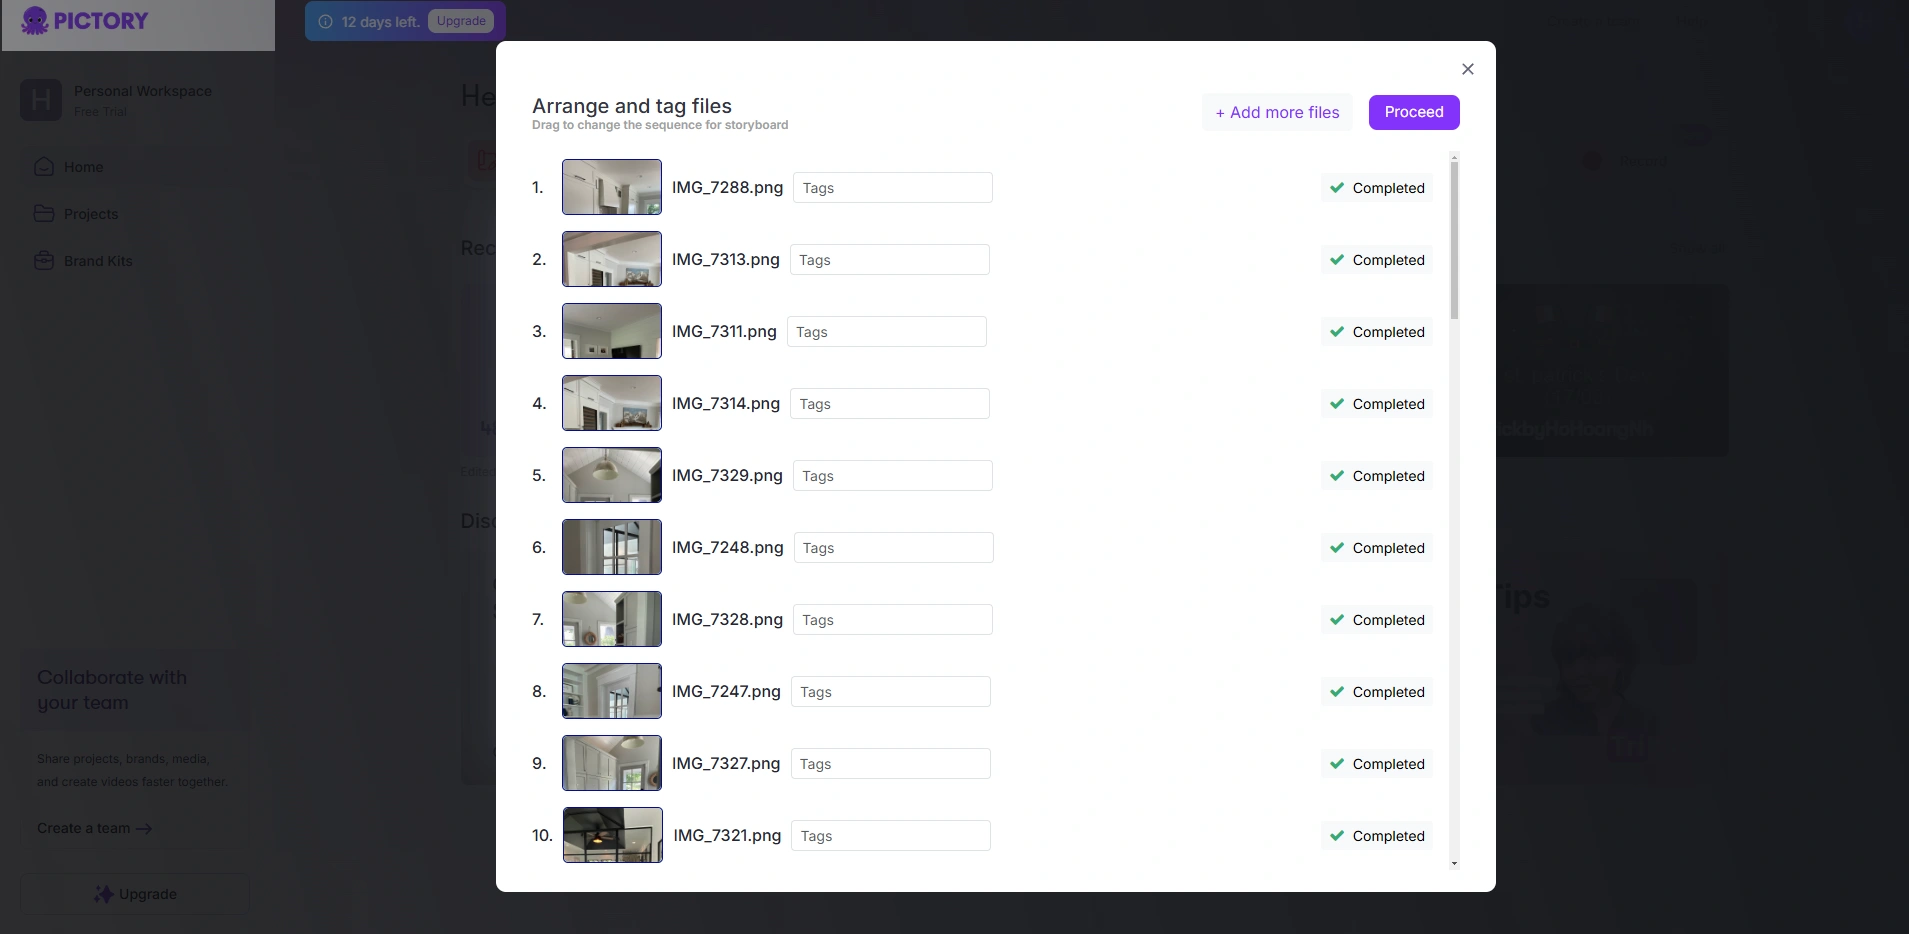Click the IMG_7321.png file name
1909x934 pixels.
[x=727, y=836]
